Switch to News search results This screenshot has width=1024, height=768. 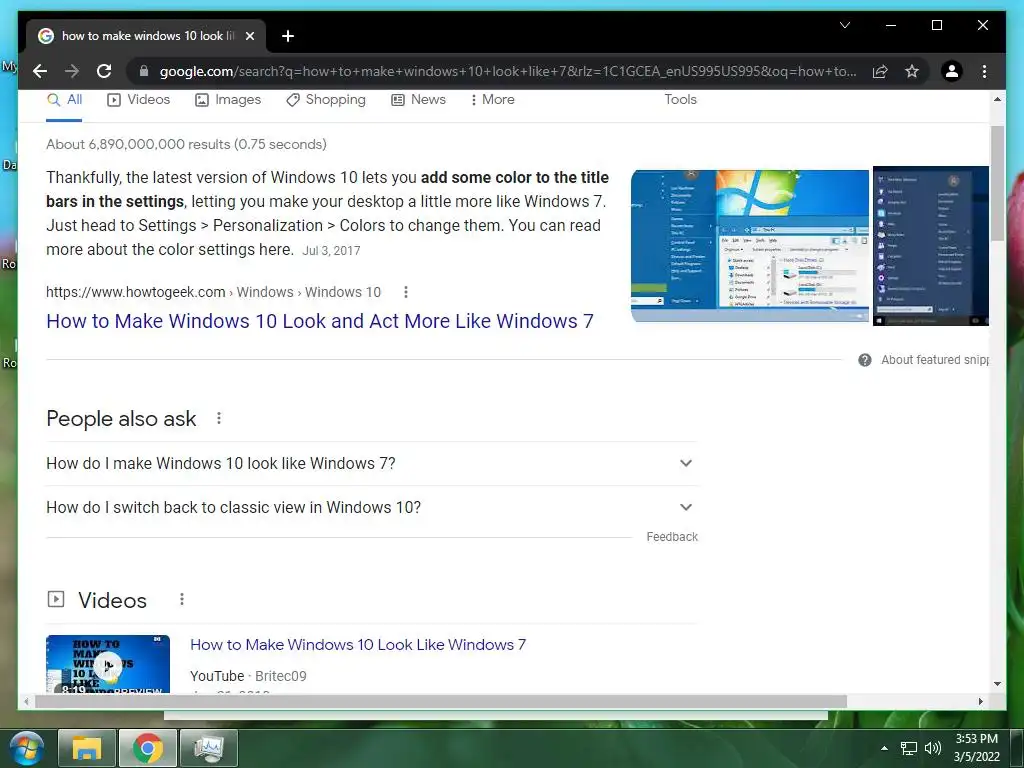click(418, 100)
